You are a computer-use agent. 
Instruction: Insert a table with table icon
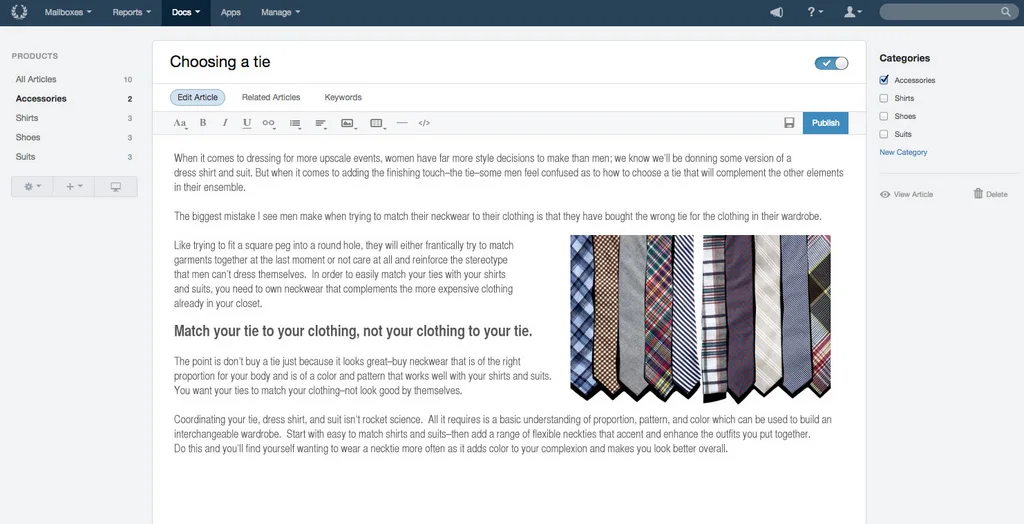tap(377, 123)
